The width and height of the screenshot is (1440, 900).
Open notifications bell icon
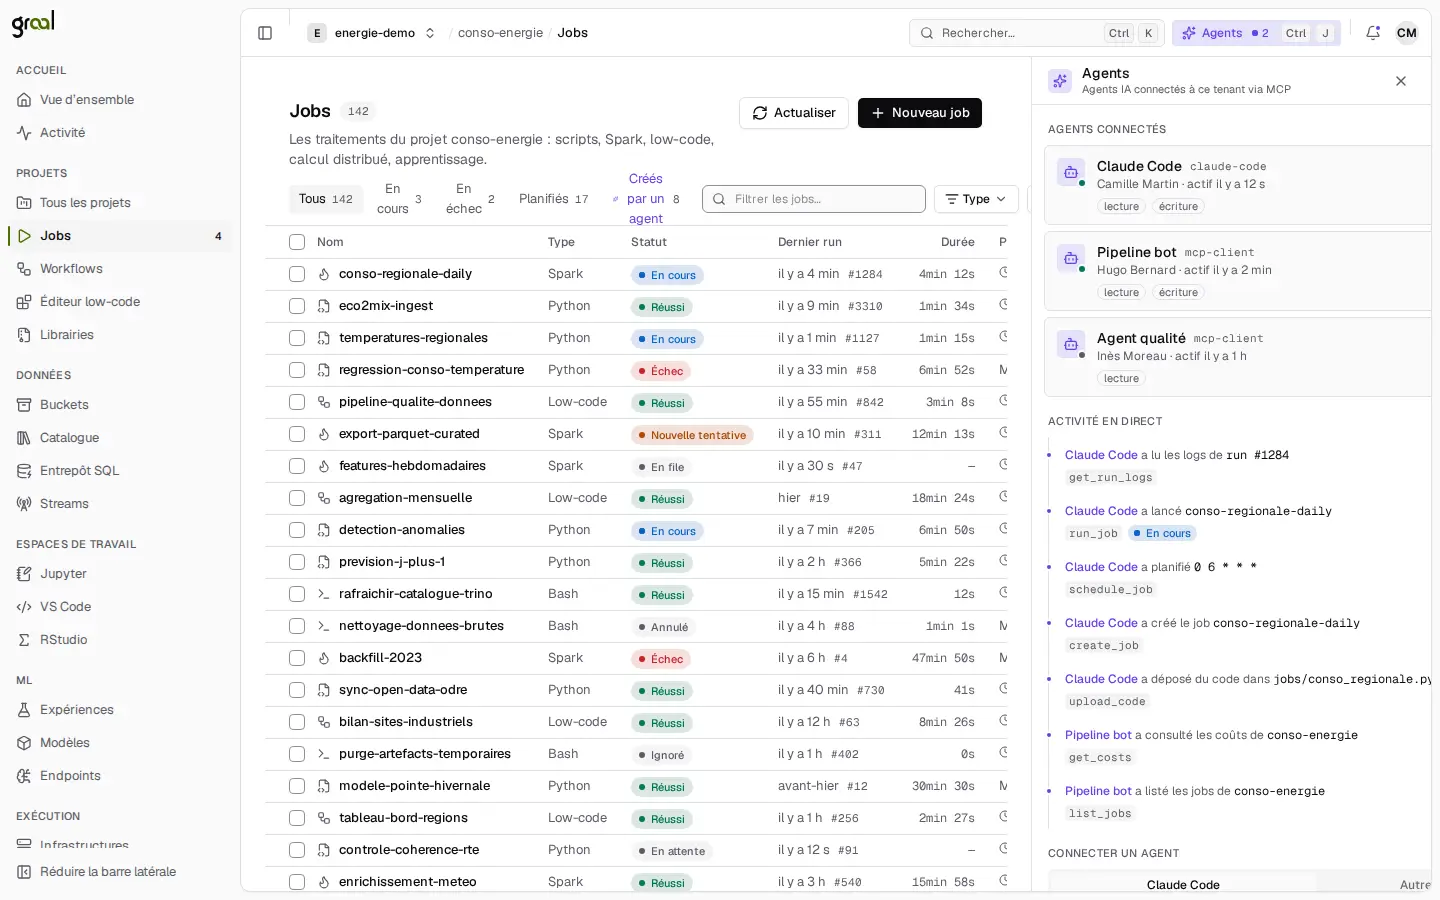(1373, 33)
